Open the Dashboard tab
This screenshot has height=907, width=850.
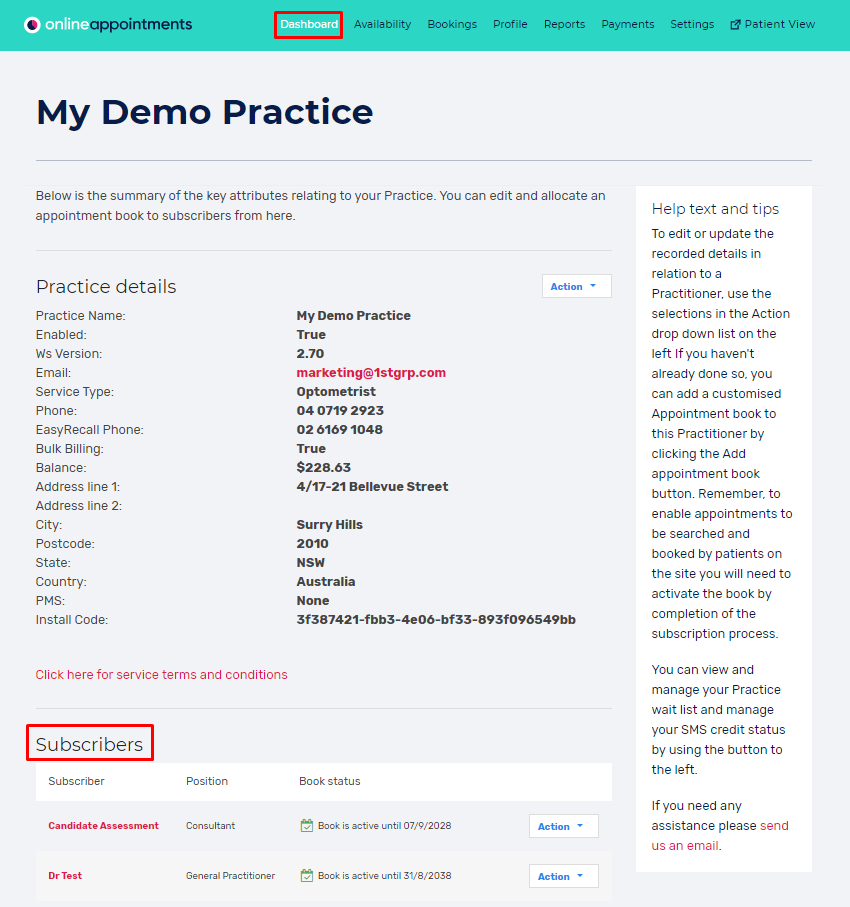(x=309, y=25)
